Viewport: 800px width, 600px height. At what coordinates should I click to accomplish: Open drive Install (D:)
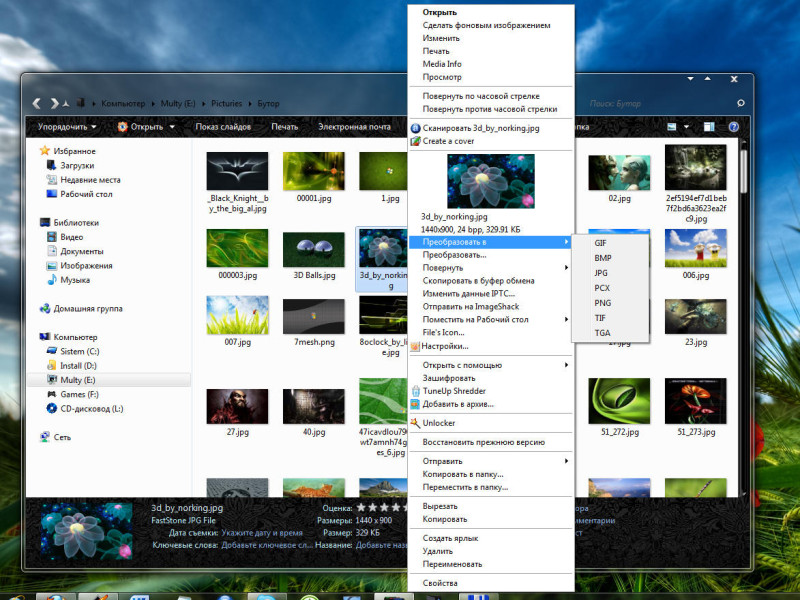click(x=78, y=365)
